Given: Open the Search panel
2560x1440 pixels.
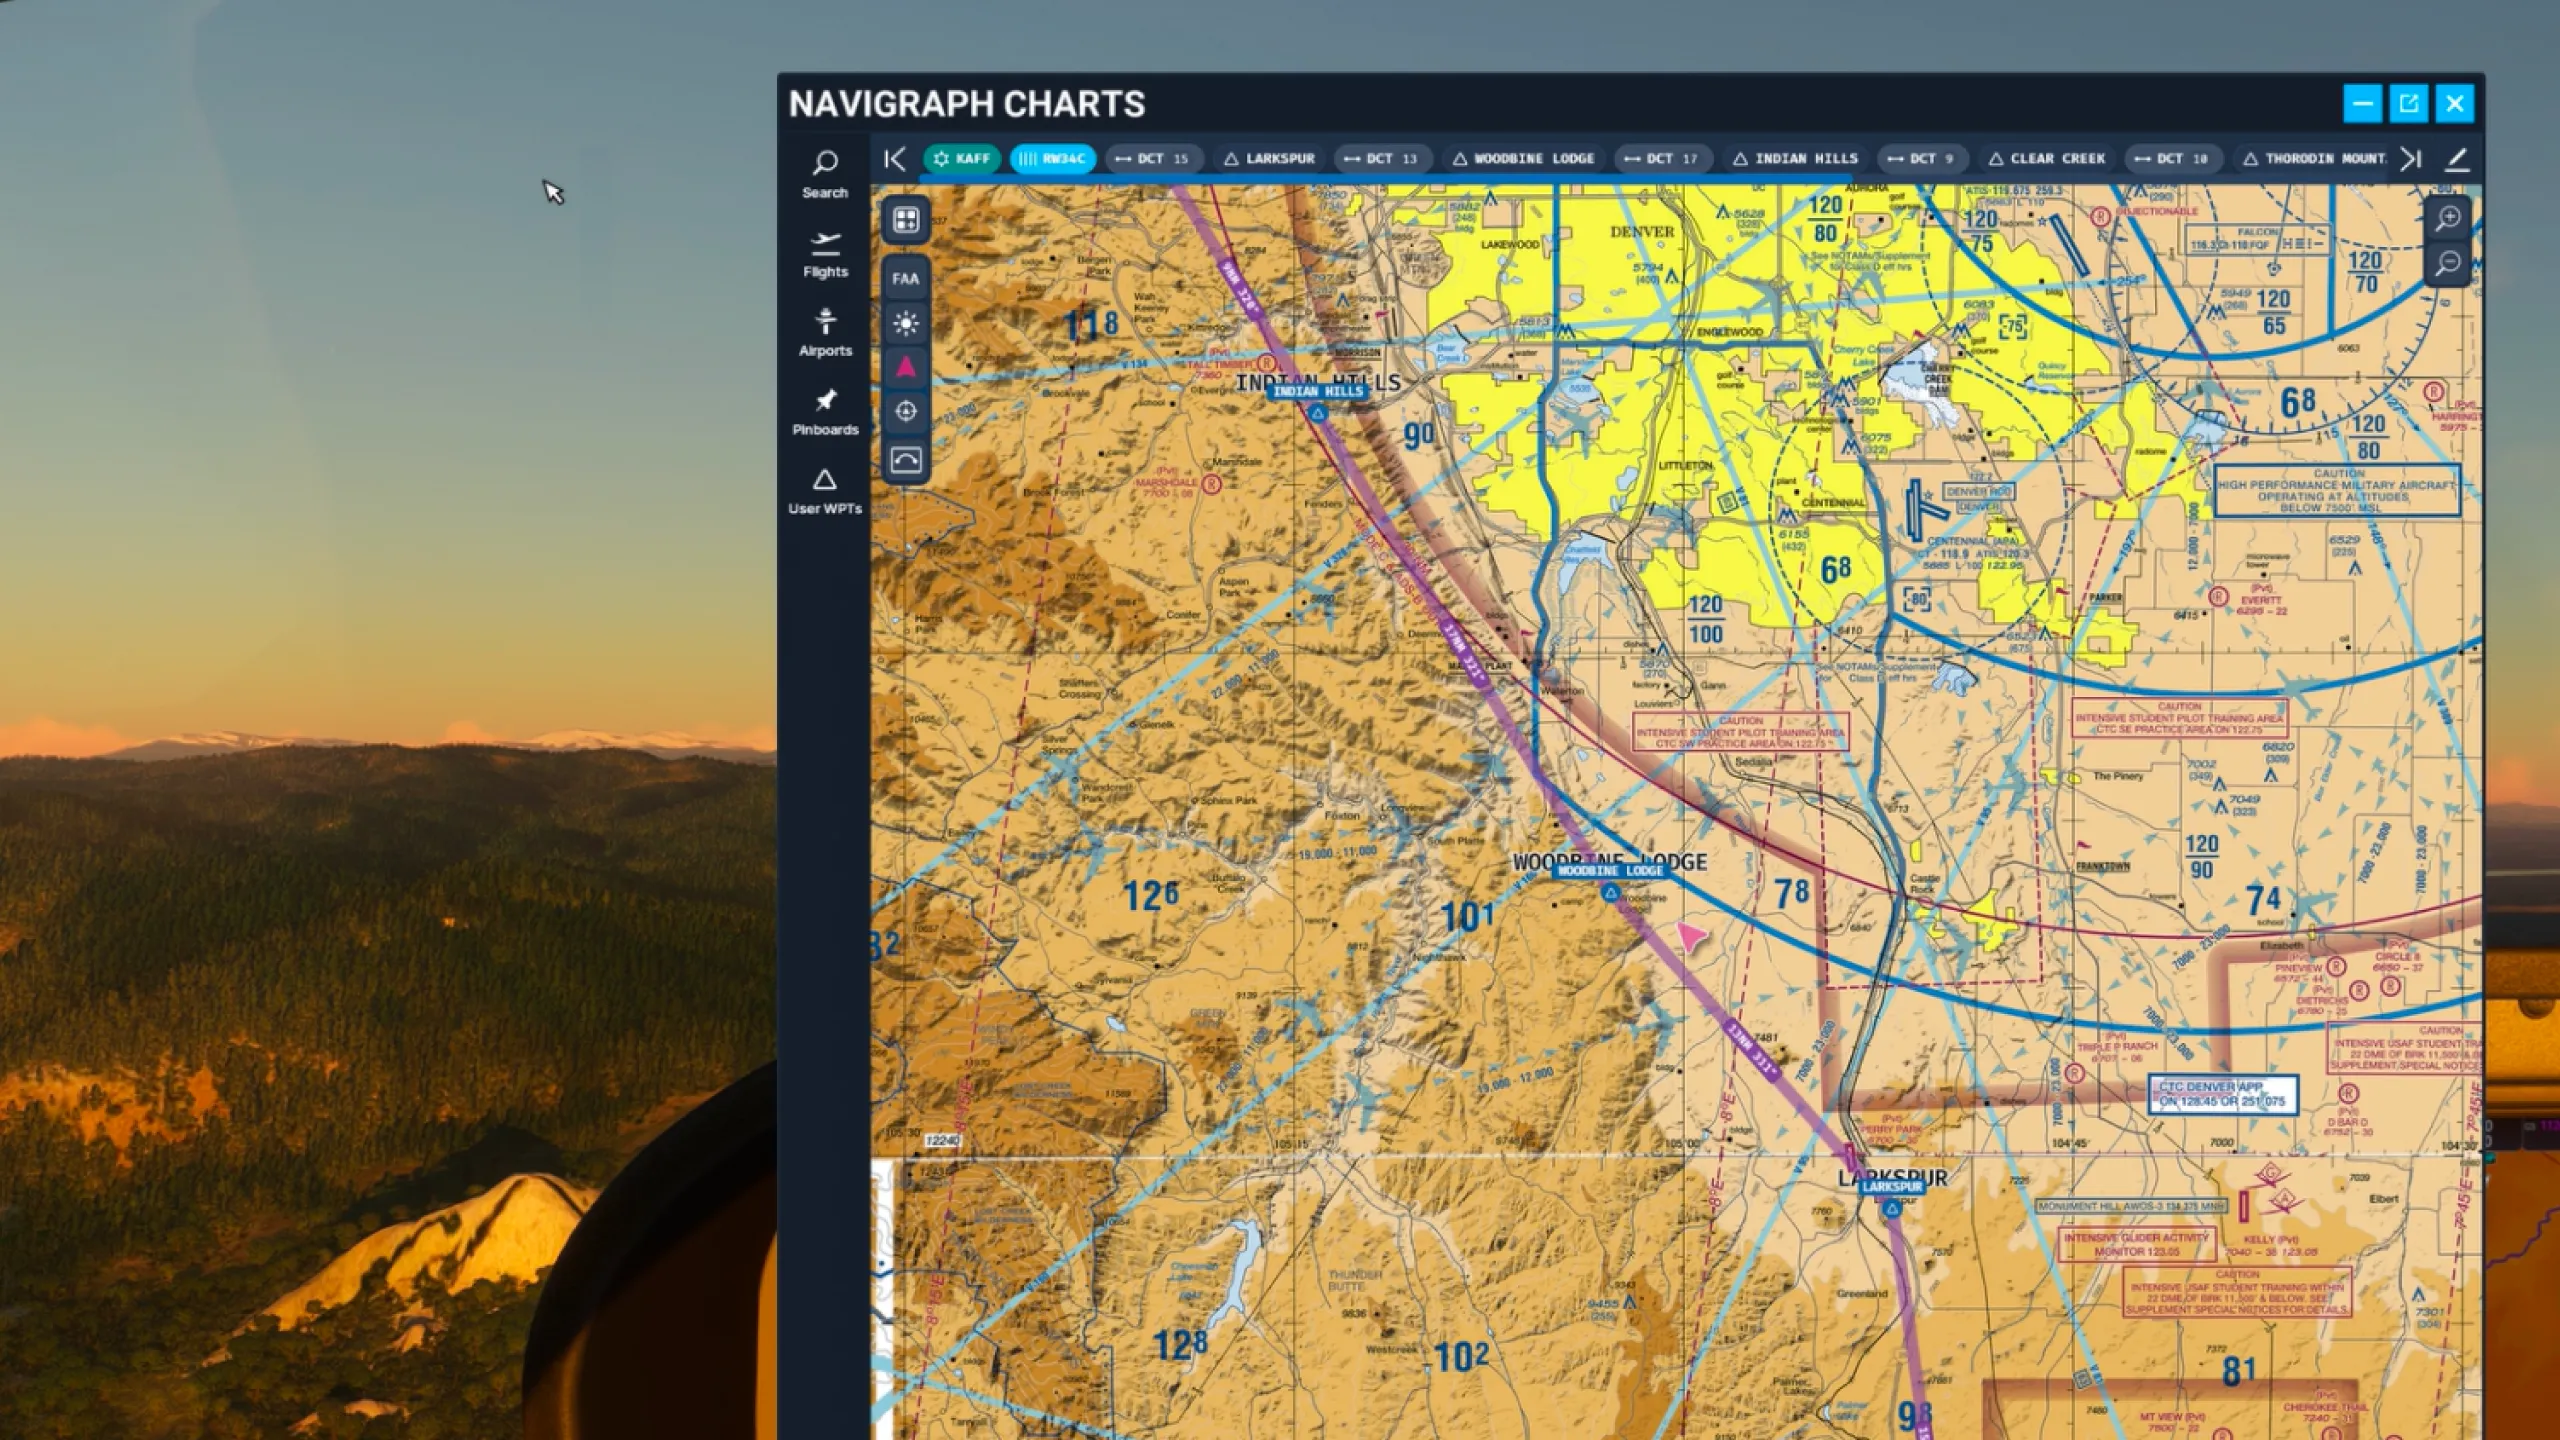Looking at the screenshot, I should tap(825, 175).
